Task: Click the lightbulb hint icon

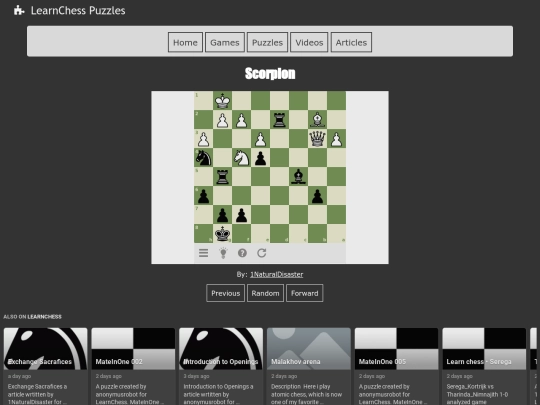Action: click(223, 253)
